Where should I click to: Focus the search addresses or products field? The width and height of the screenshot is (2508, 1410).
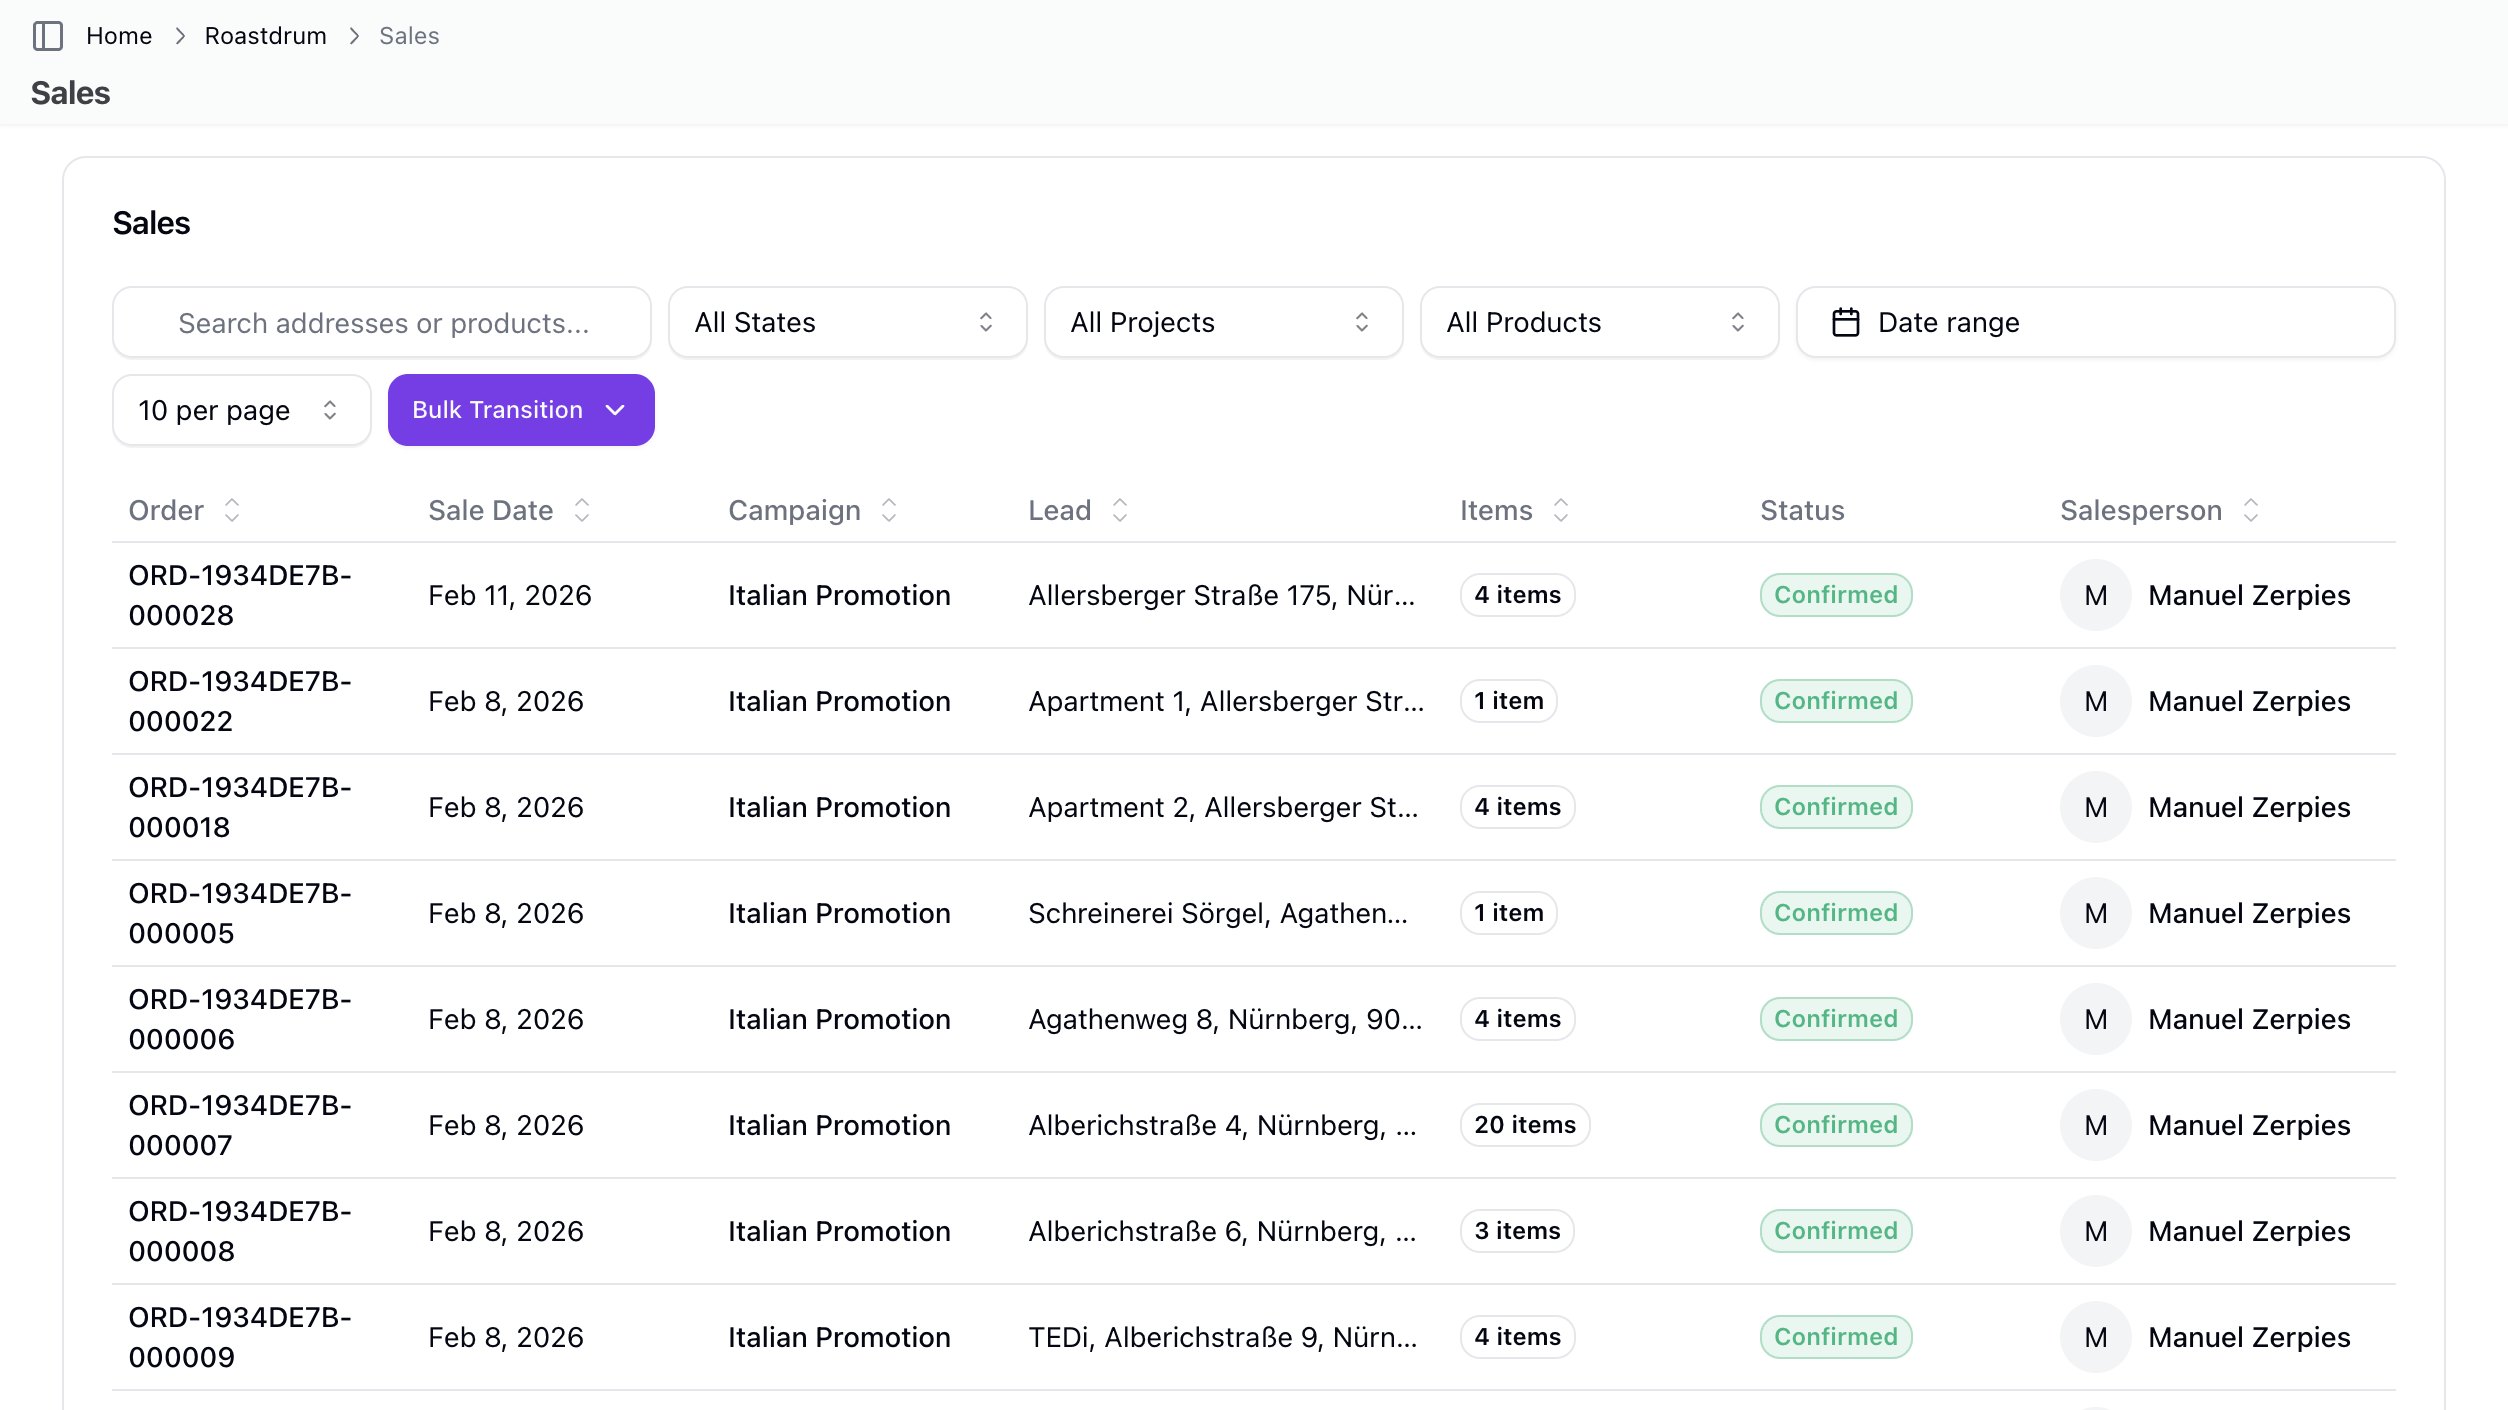[383, 322]
